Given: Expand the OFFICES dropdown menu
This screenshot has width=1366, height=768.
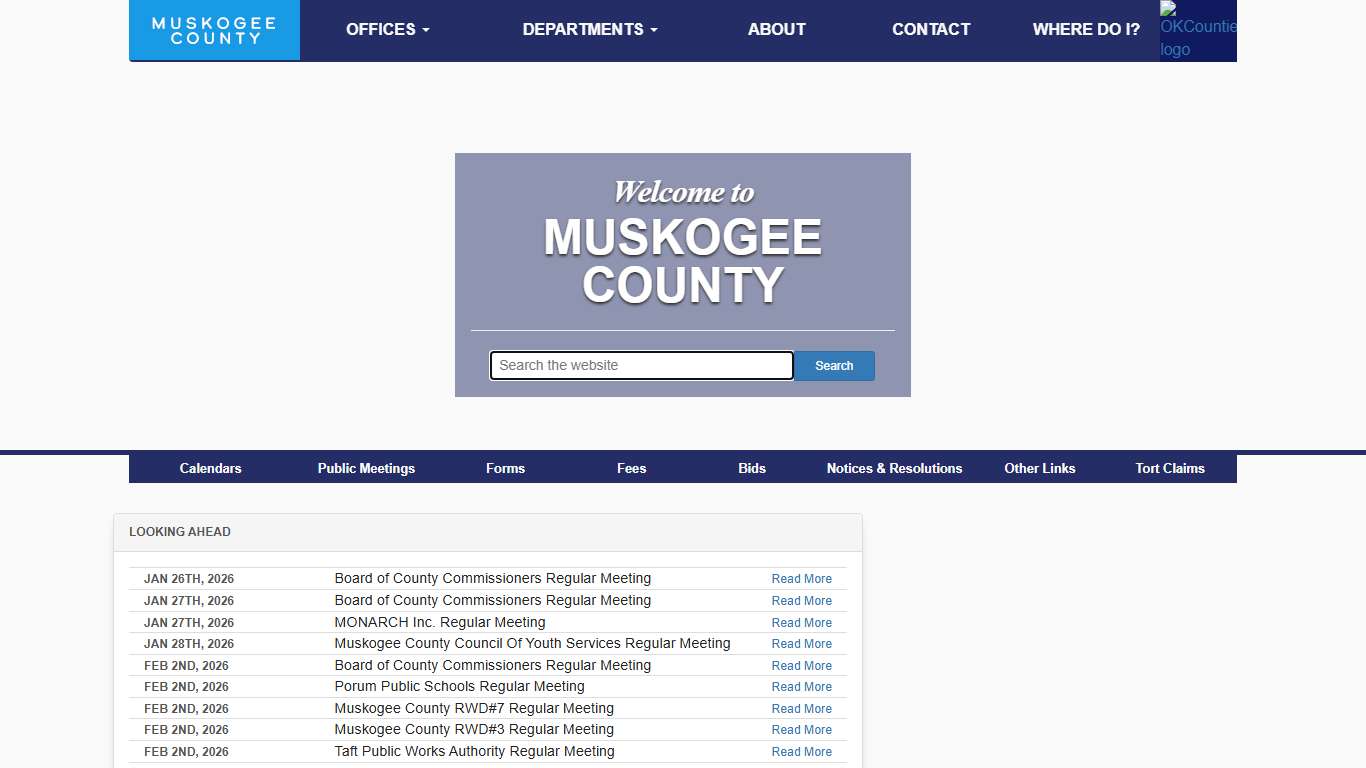Looking at the screenshot, I should pos(387,29).
